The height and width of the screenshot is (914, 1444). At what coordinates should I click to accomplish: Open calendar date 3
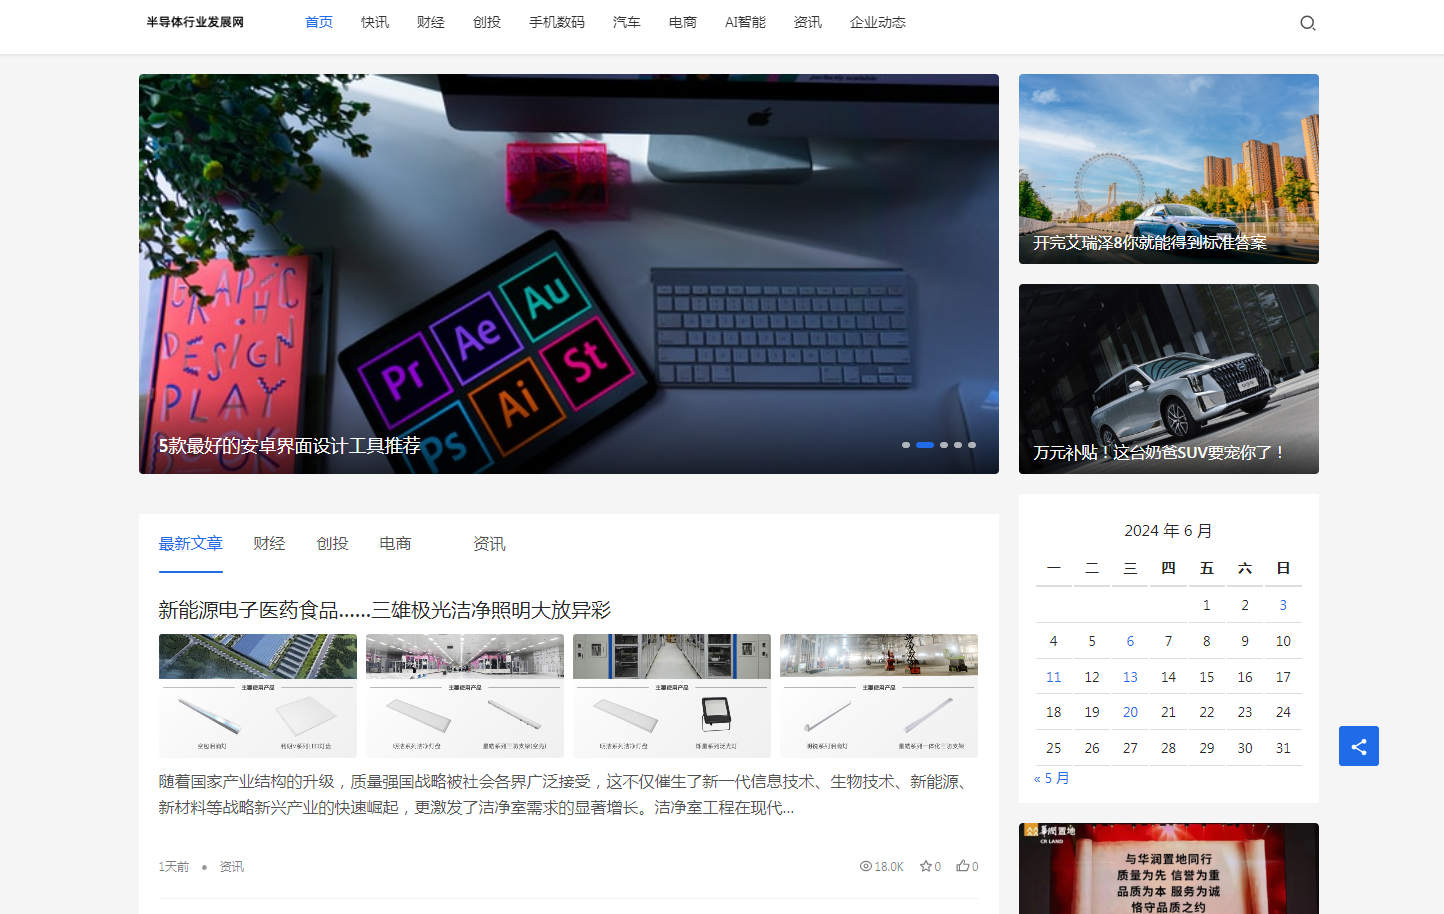click(1283, 605)
